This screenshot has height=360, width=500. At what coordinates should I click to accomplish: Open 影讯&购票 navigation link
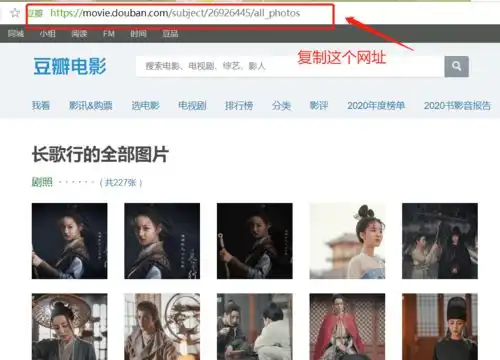(90, 105)
